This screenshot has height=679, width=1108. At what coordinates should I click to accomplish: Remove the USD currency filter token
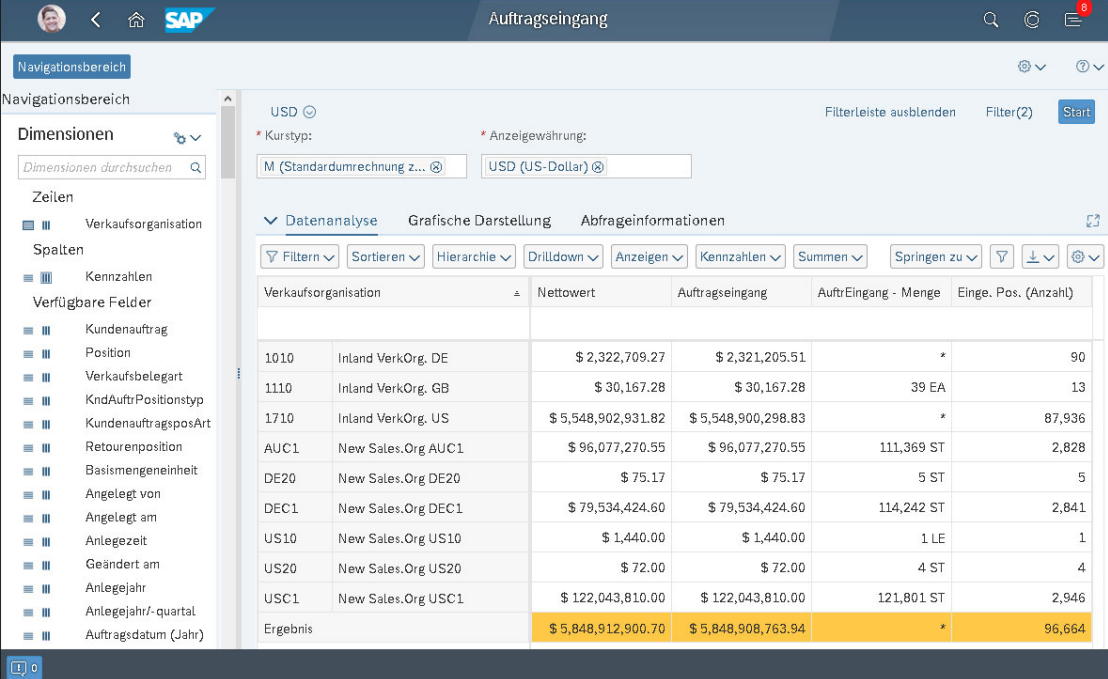coord(598,166)
